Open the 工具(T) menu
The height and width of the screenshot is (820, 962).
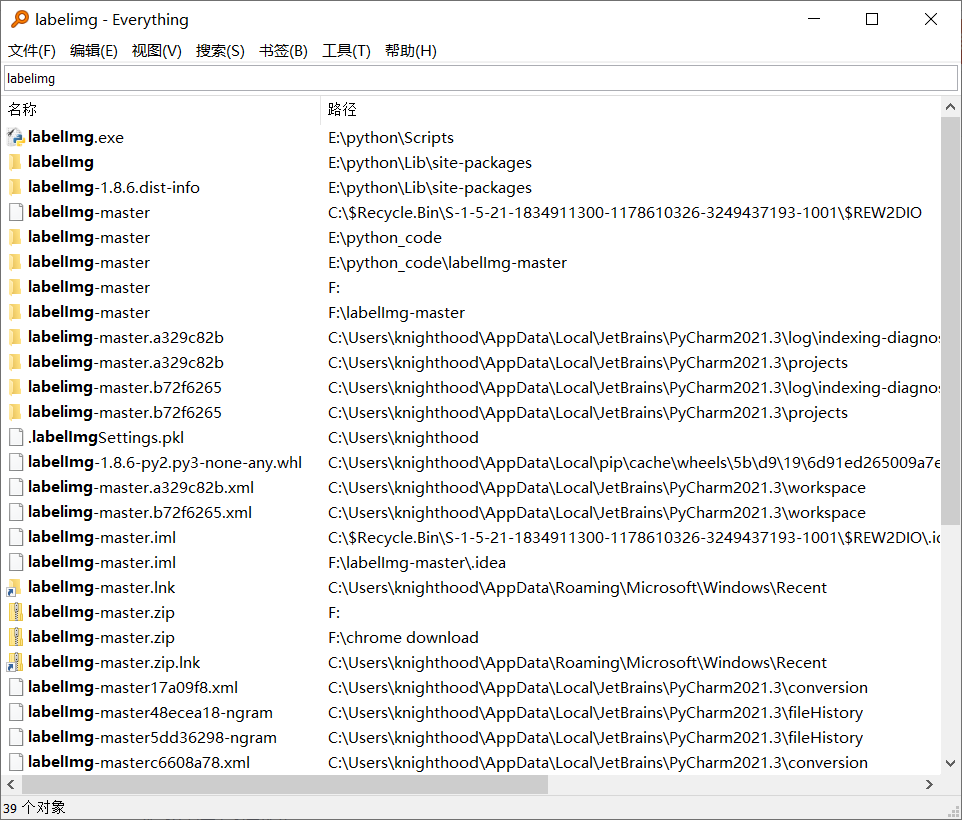click(x=347, y=51)
